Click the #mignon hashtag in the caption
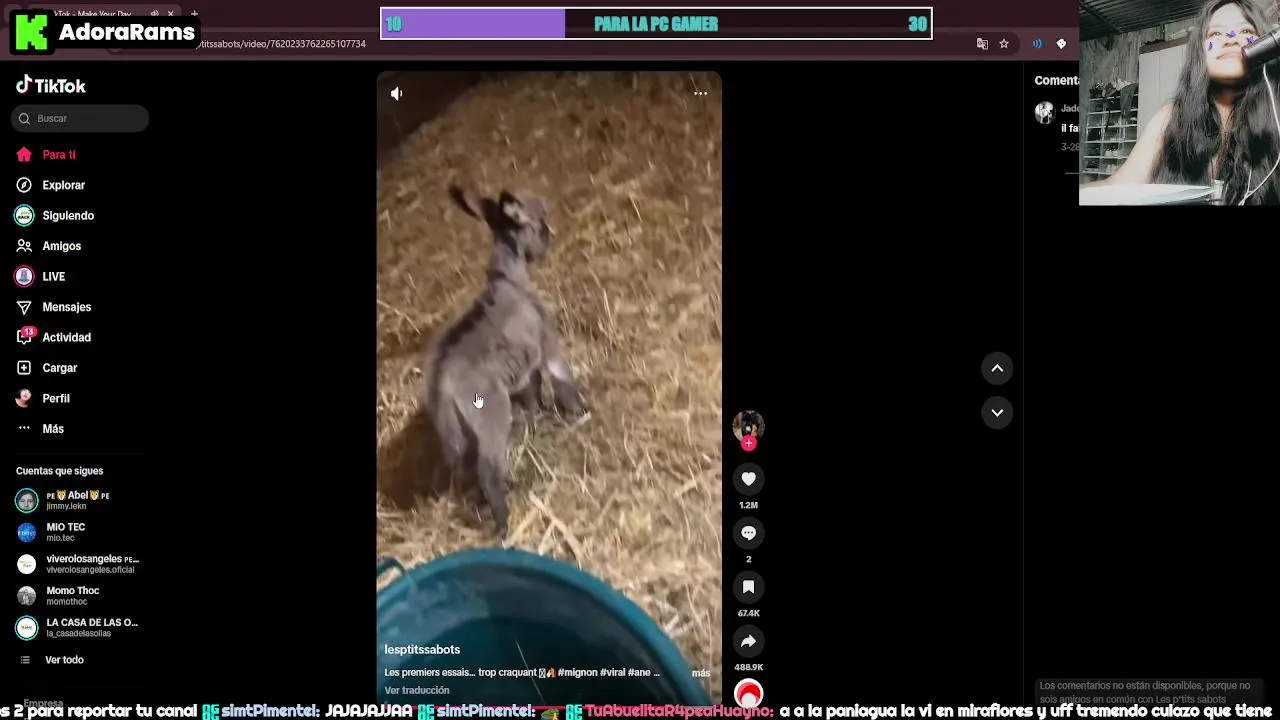 point(577,673)
